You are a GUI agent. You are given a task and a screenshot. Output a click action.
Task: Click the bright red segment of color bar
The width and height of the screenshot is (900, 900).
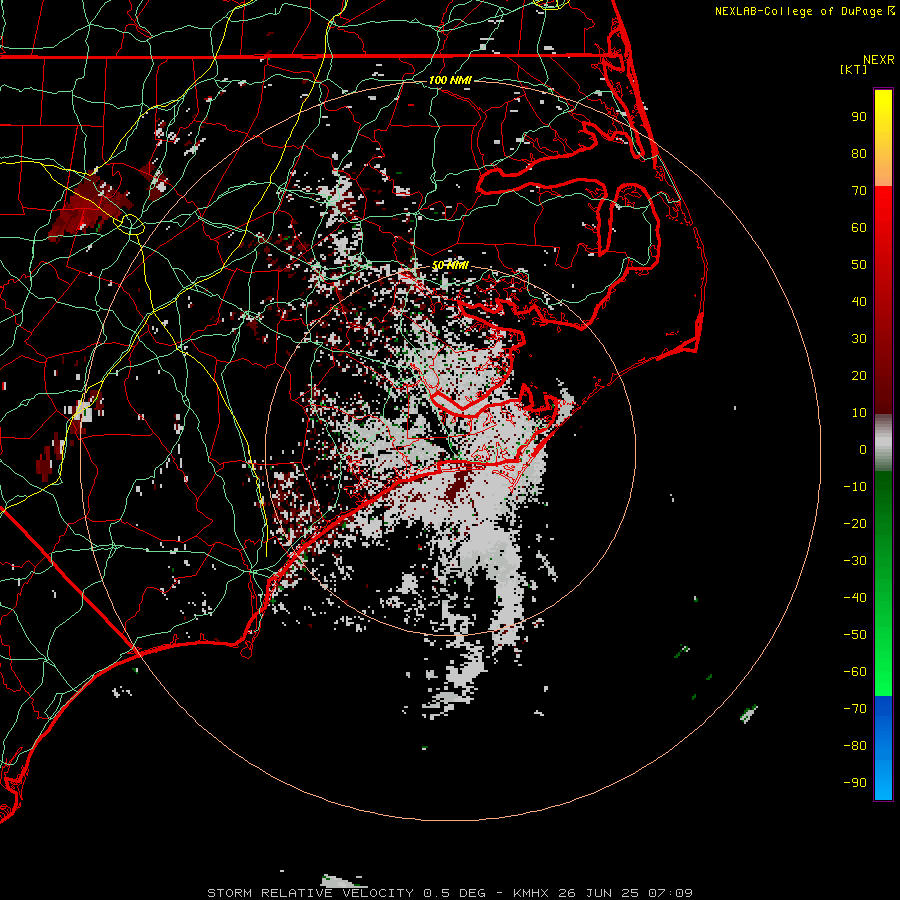[x=883, y=210]
